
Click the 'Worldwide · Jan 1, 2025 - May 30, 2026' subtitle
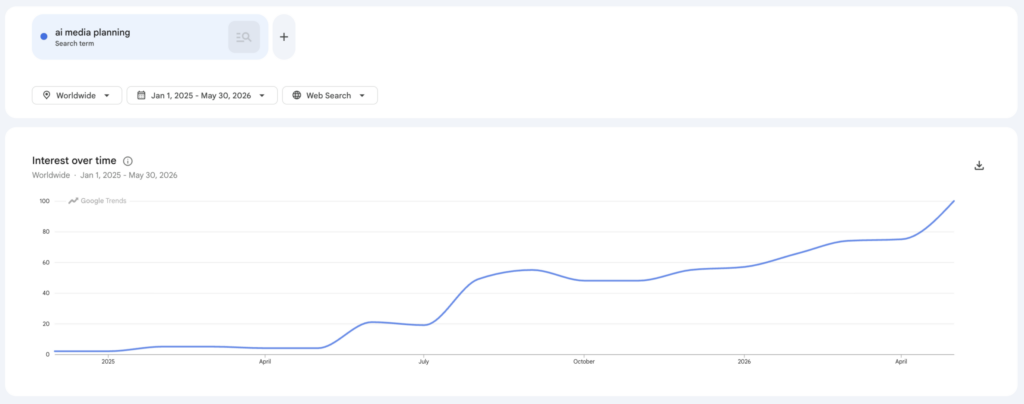pos(104,176)
